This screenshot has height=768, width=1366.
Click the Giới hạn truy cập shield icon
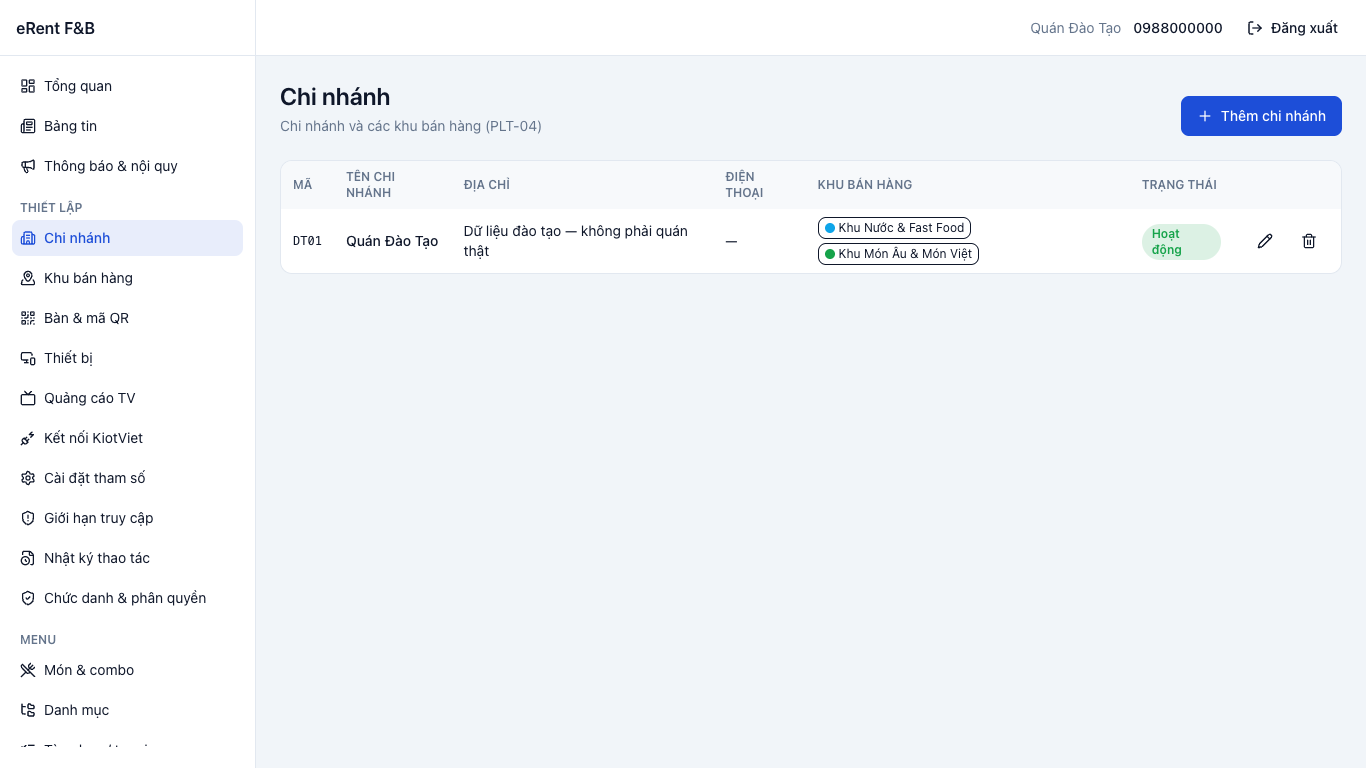pos(28,518)
